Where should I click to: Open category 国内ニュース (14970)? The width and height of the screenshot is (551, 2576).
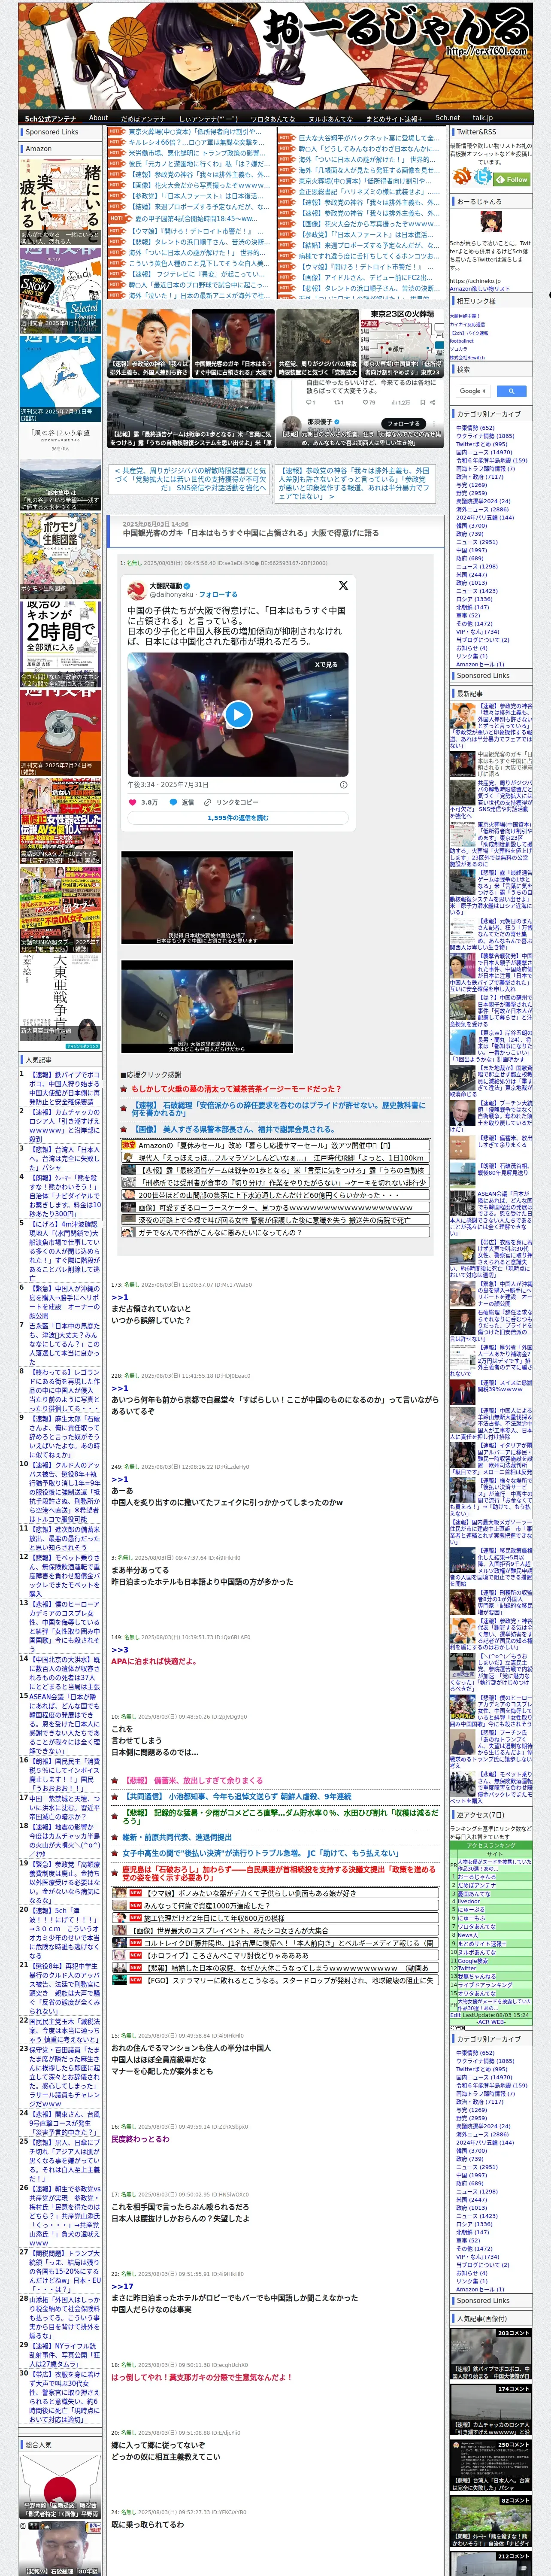tap(484, 452)
